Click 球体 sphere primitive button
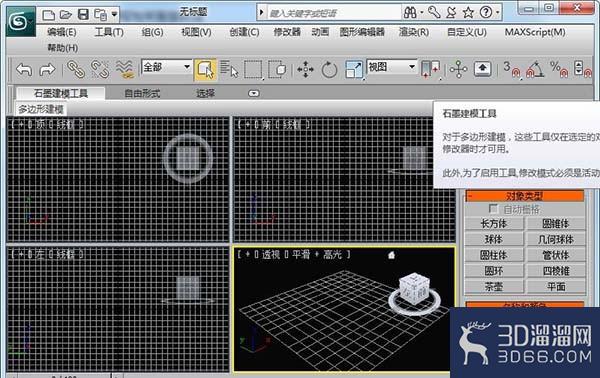 point(494,240)
